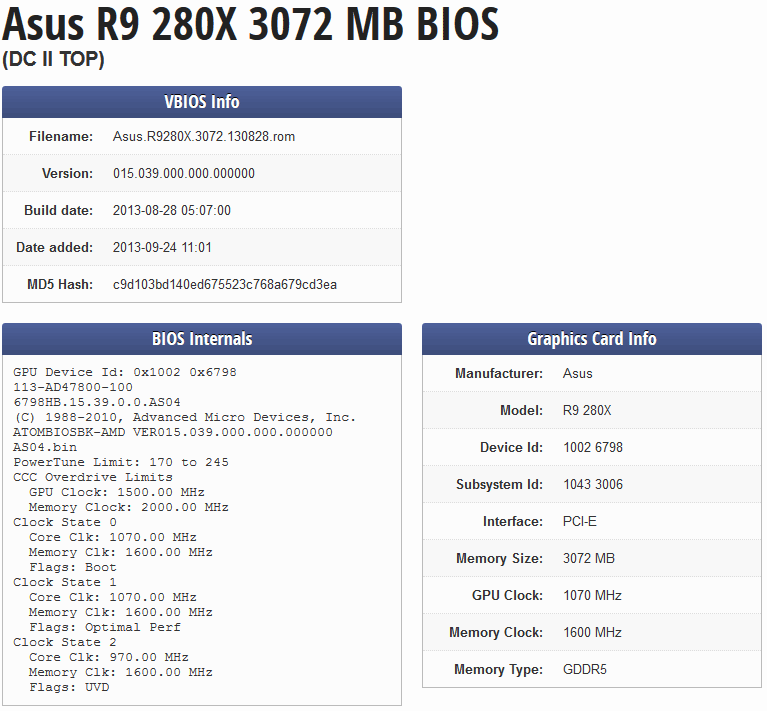Click the Memory Size value 3072 MB
Viewport: 767px width, 711px height.
[589, 559]
